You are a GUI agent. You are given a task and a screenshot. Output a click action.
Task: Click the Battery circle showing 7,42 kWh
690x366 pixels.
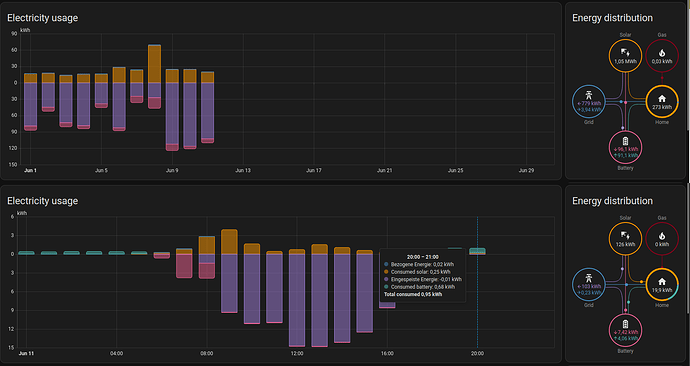[625, 330]
